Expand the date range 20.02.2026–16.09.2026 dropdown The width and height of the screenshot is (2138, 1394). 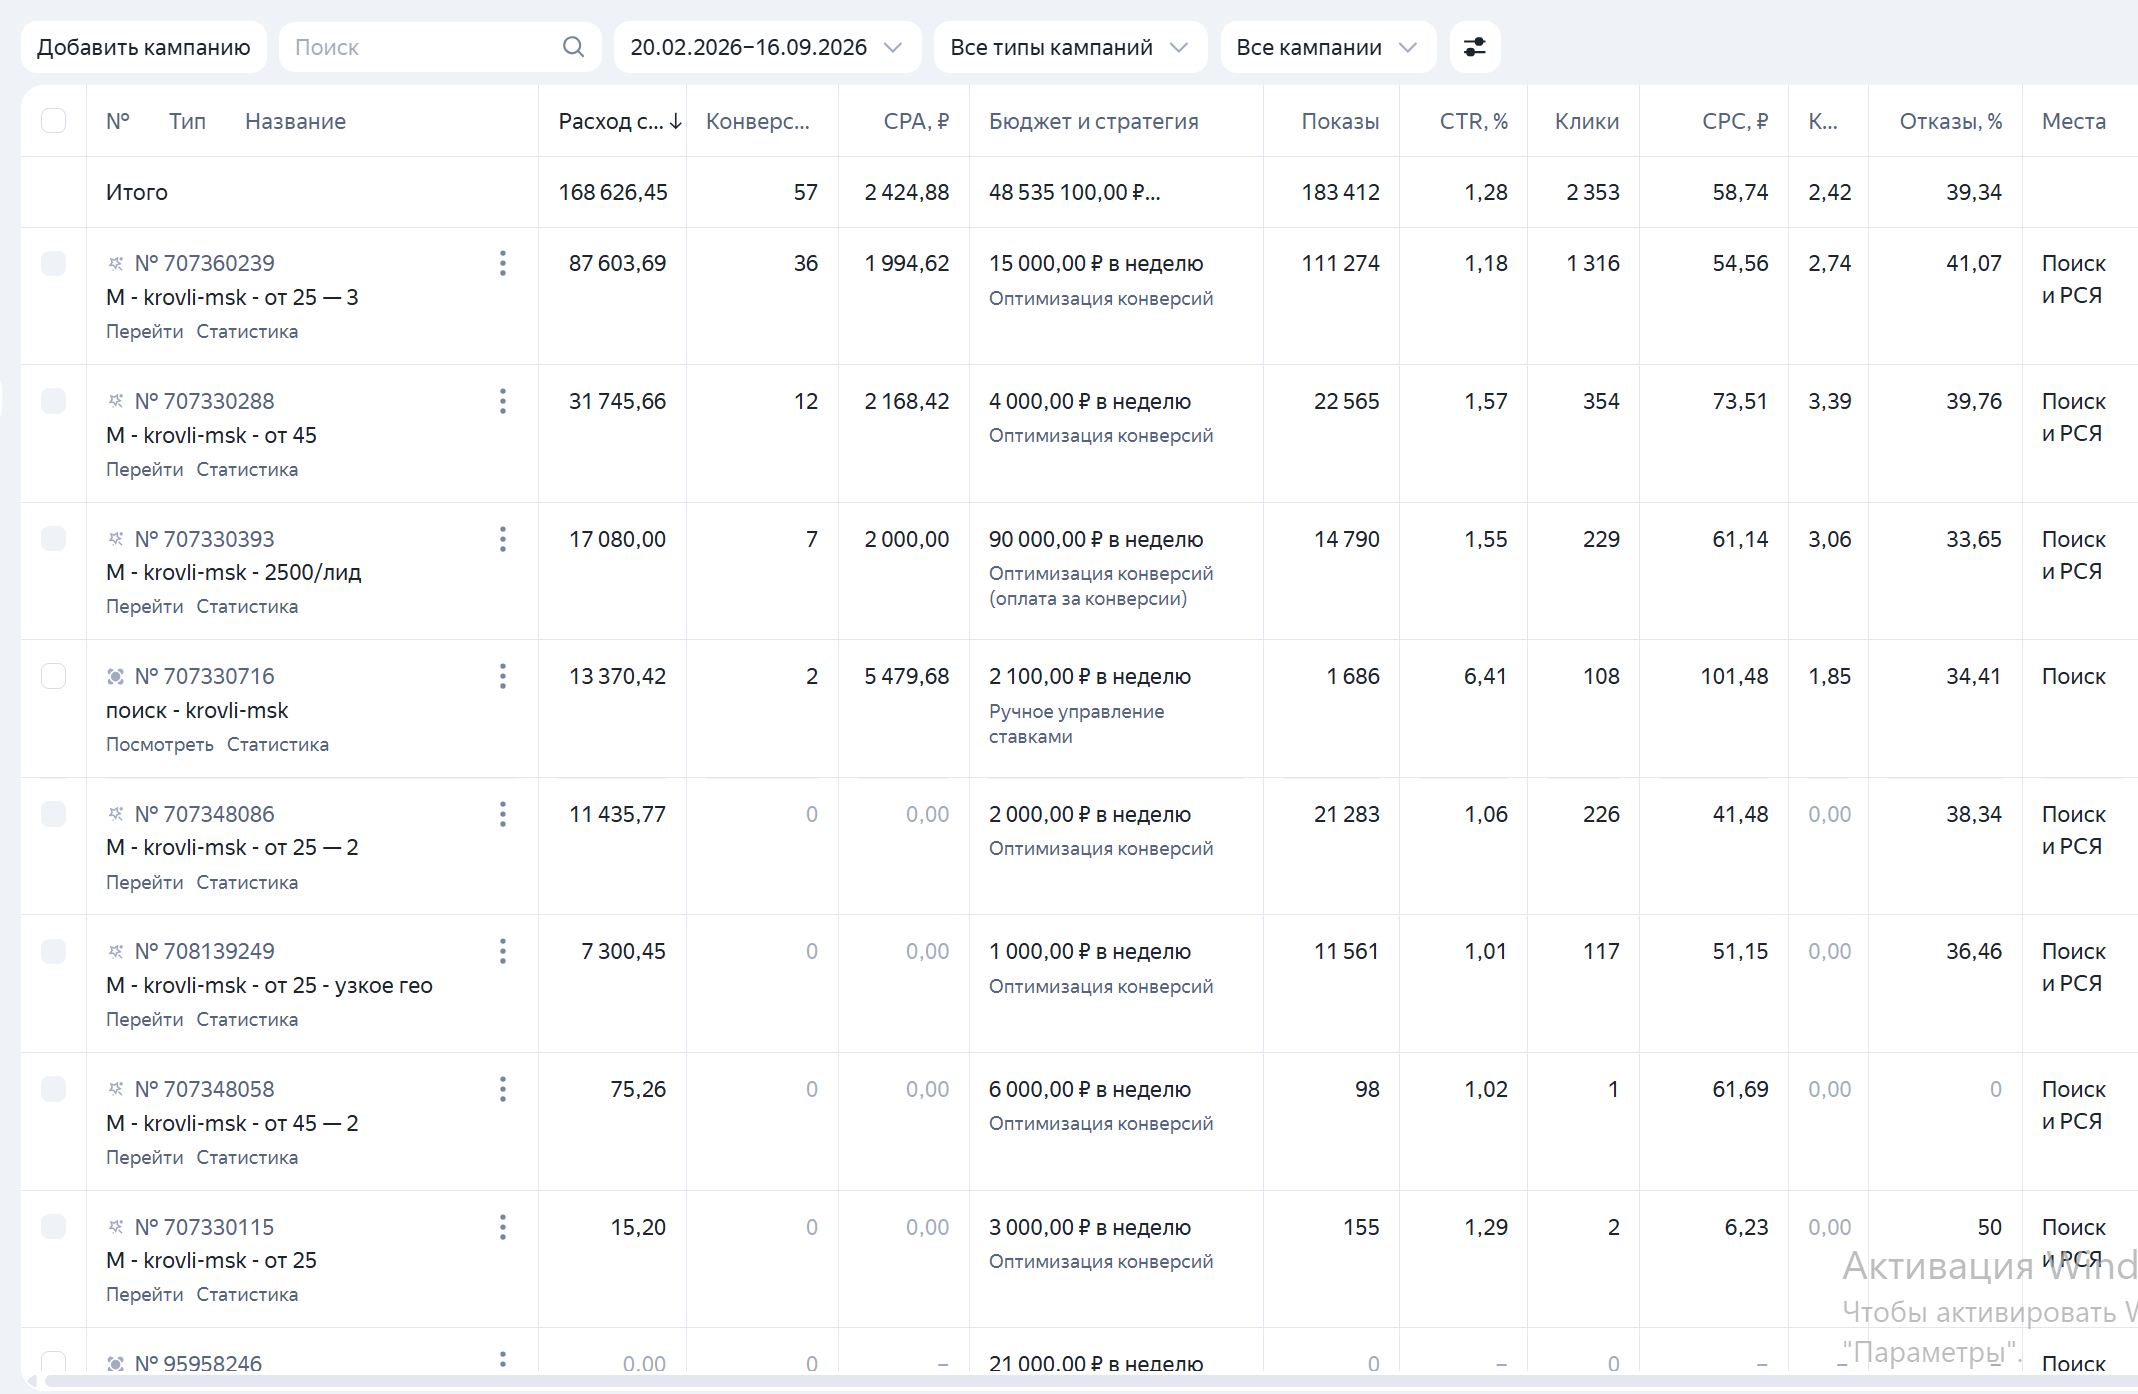click(x=767, y=47)
